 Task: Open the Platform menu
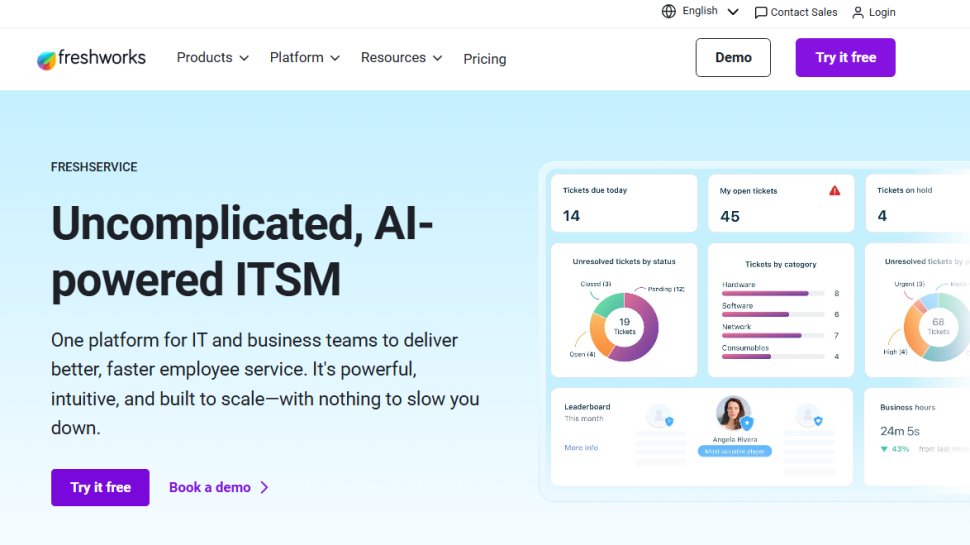click(x=305, y=58)
